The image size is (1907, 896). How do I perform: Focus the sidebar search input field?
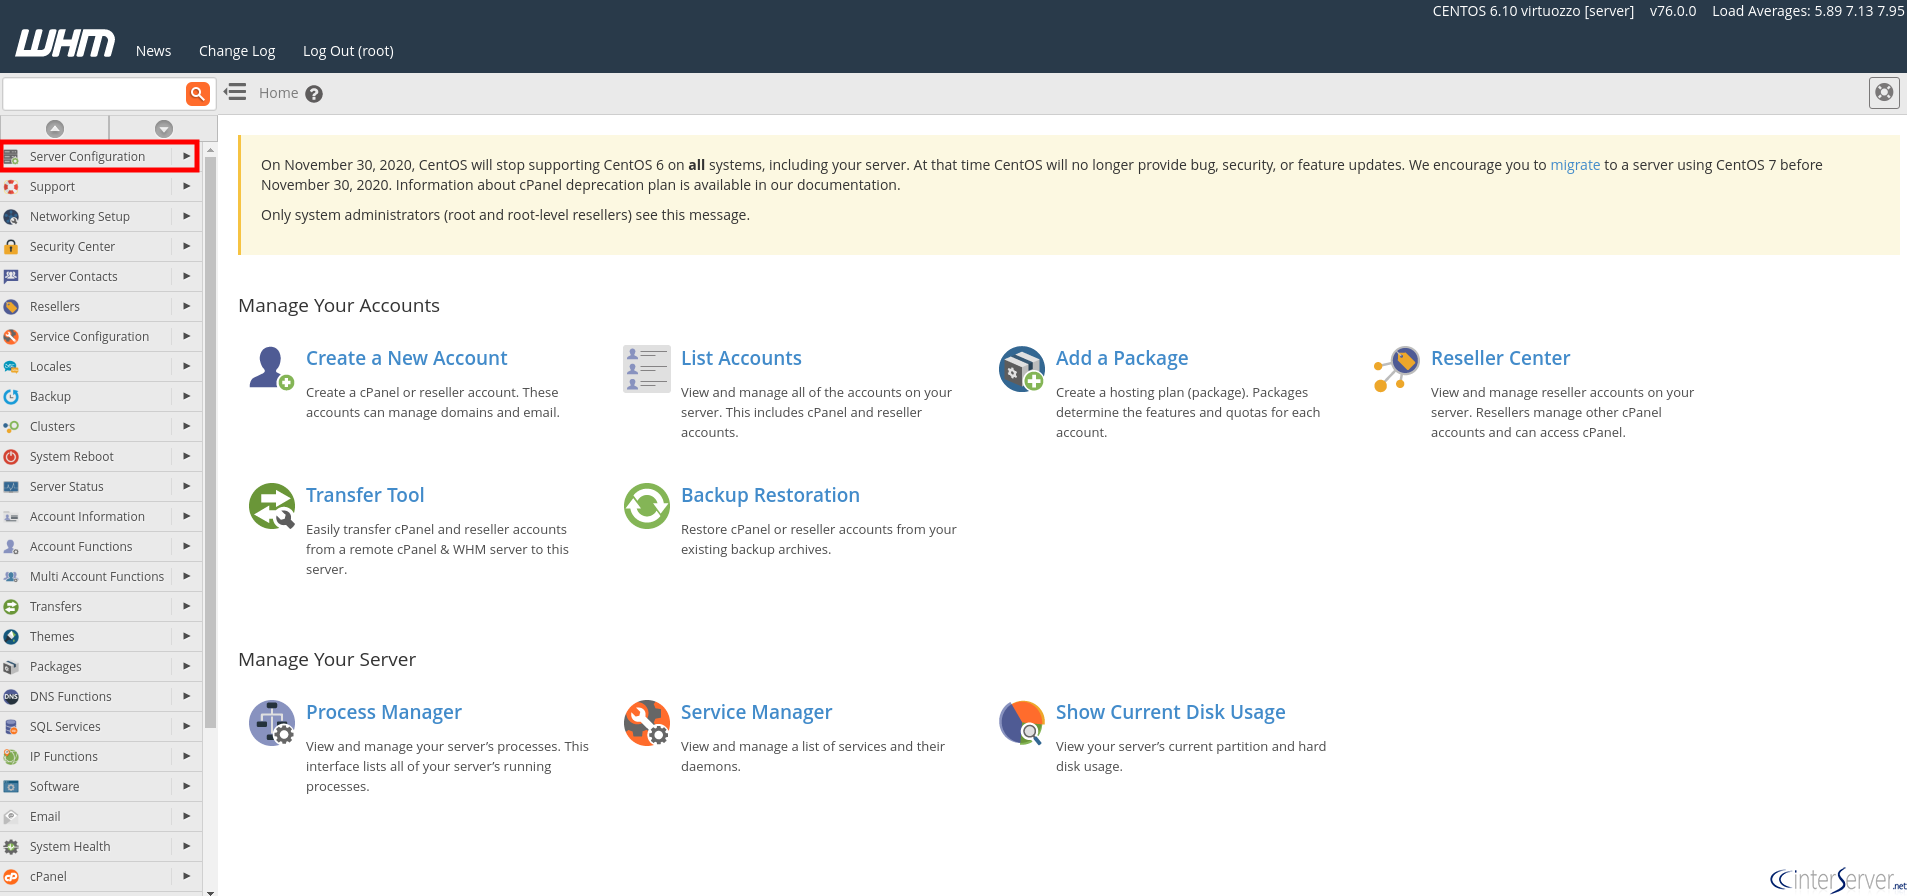pyautogui.click(x=94, y=93)
